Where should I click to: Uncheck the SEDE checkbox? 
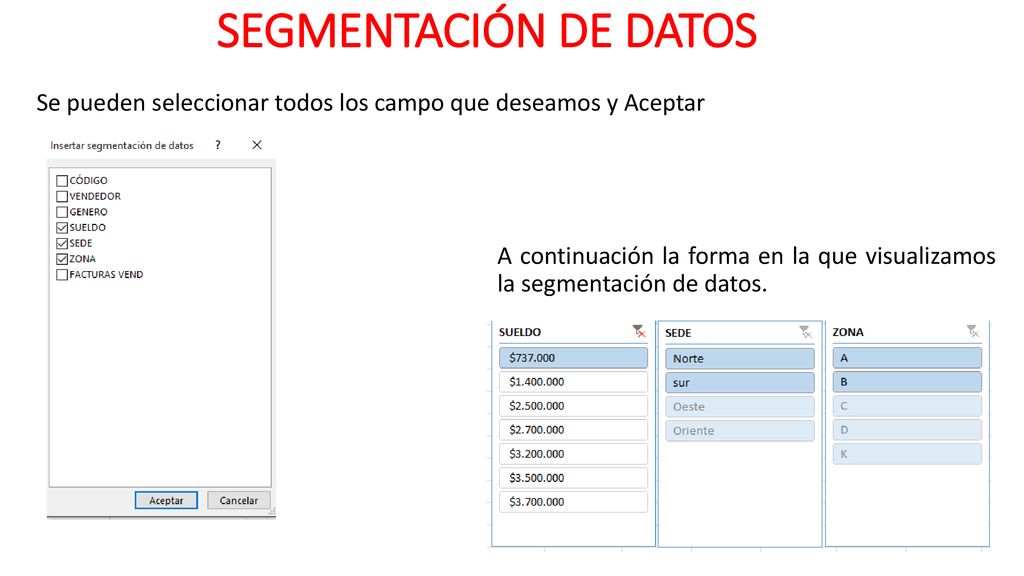(x=62, y=244)
